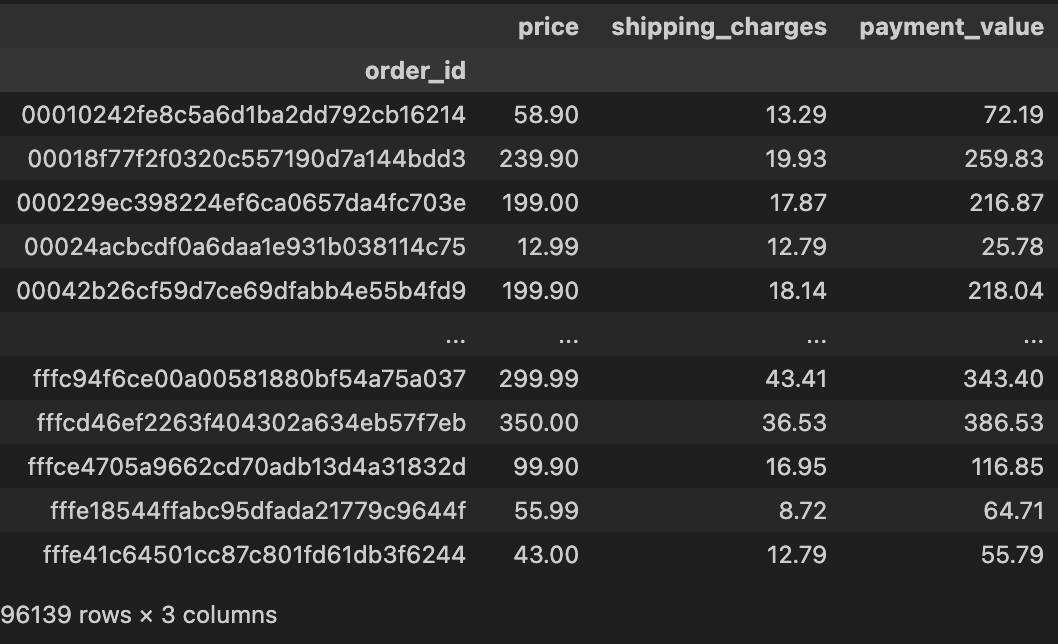This screenshot has width=1058, height=644.
Task: Click the payment value 72.19
Action: 1013,115
